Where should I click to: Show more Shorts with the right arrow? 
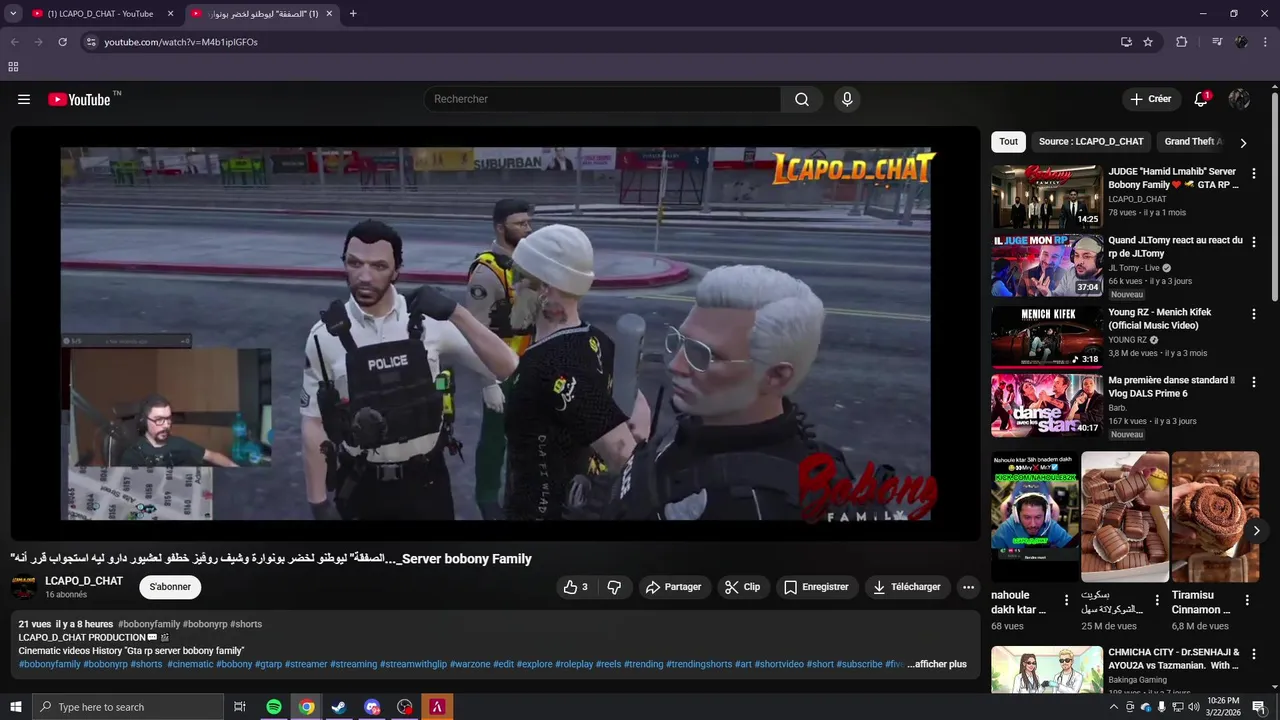tap(1256, 530)
